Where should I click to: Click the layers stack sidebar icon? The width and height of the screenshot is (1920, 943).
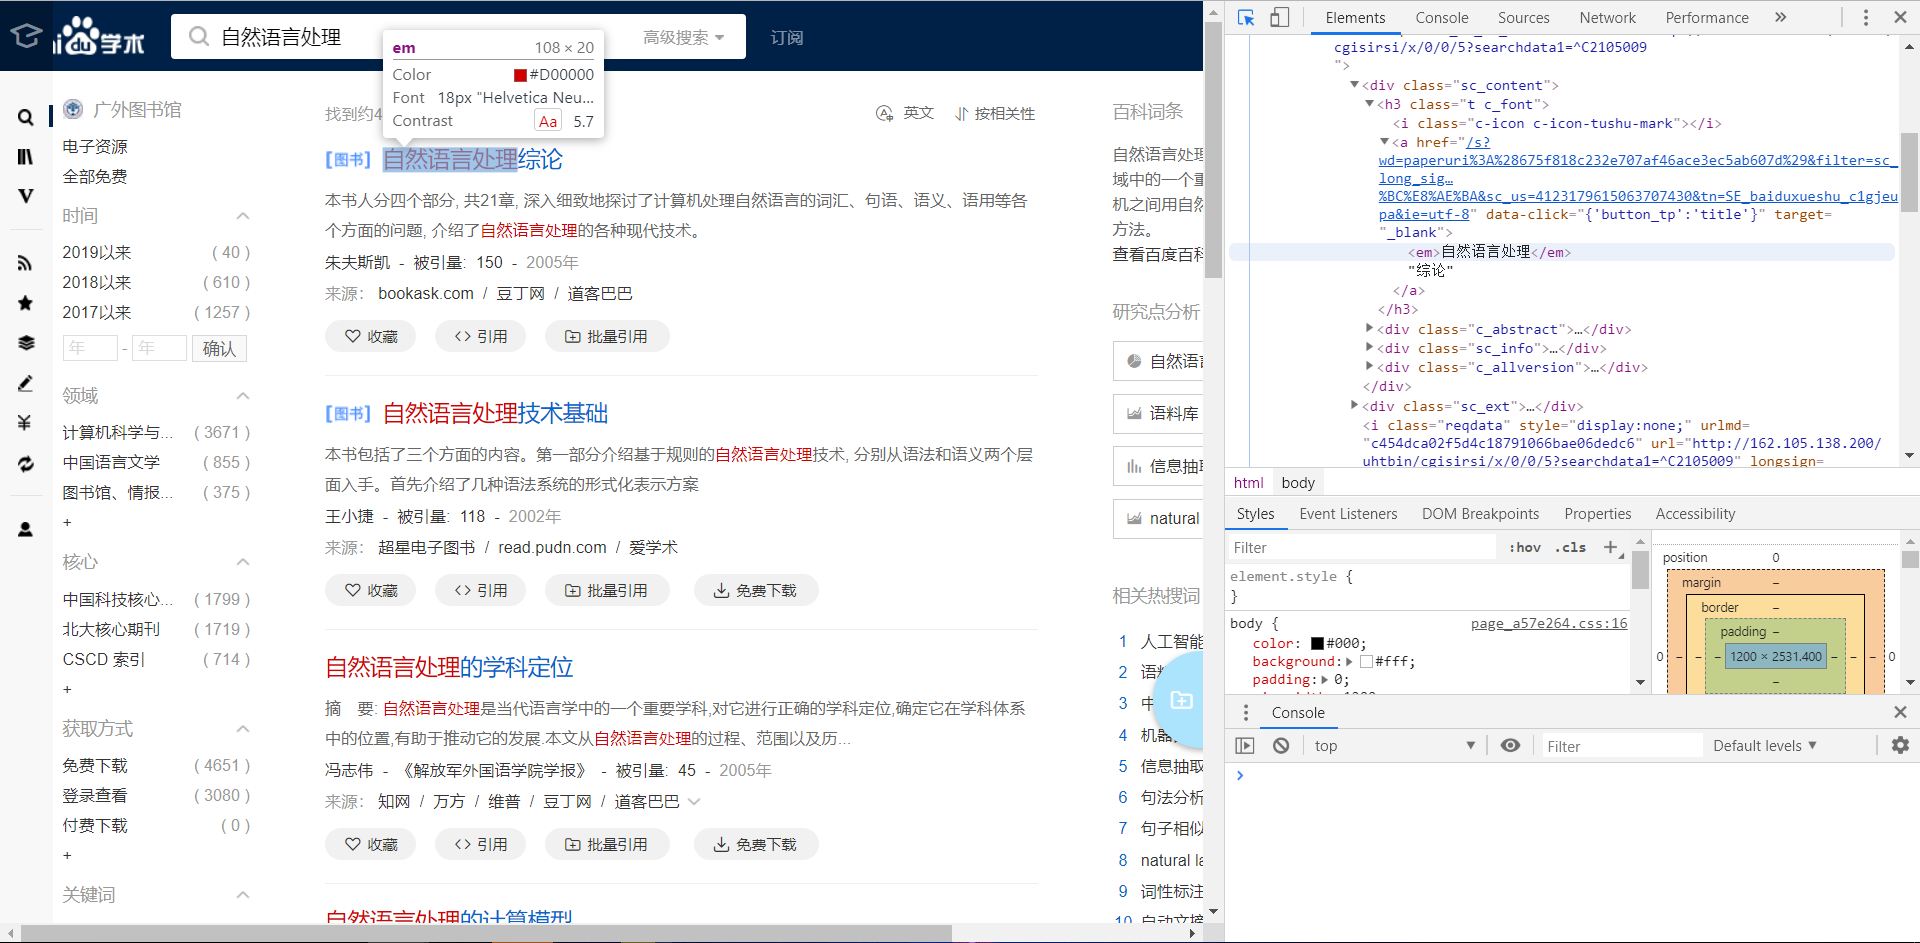click(26, 343)
